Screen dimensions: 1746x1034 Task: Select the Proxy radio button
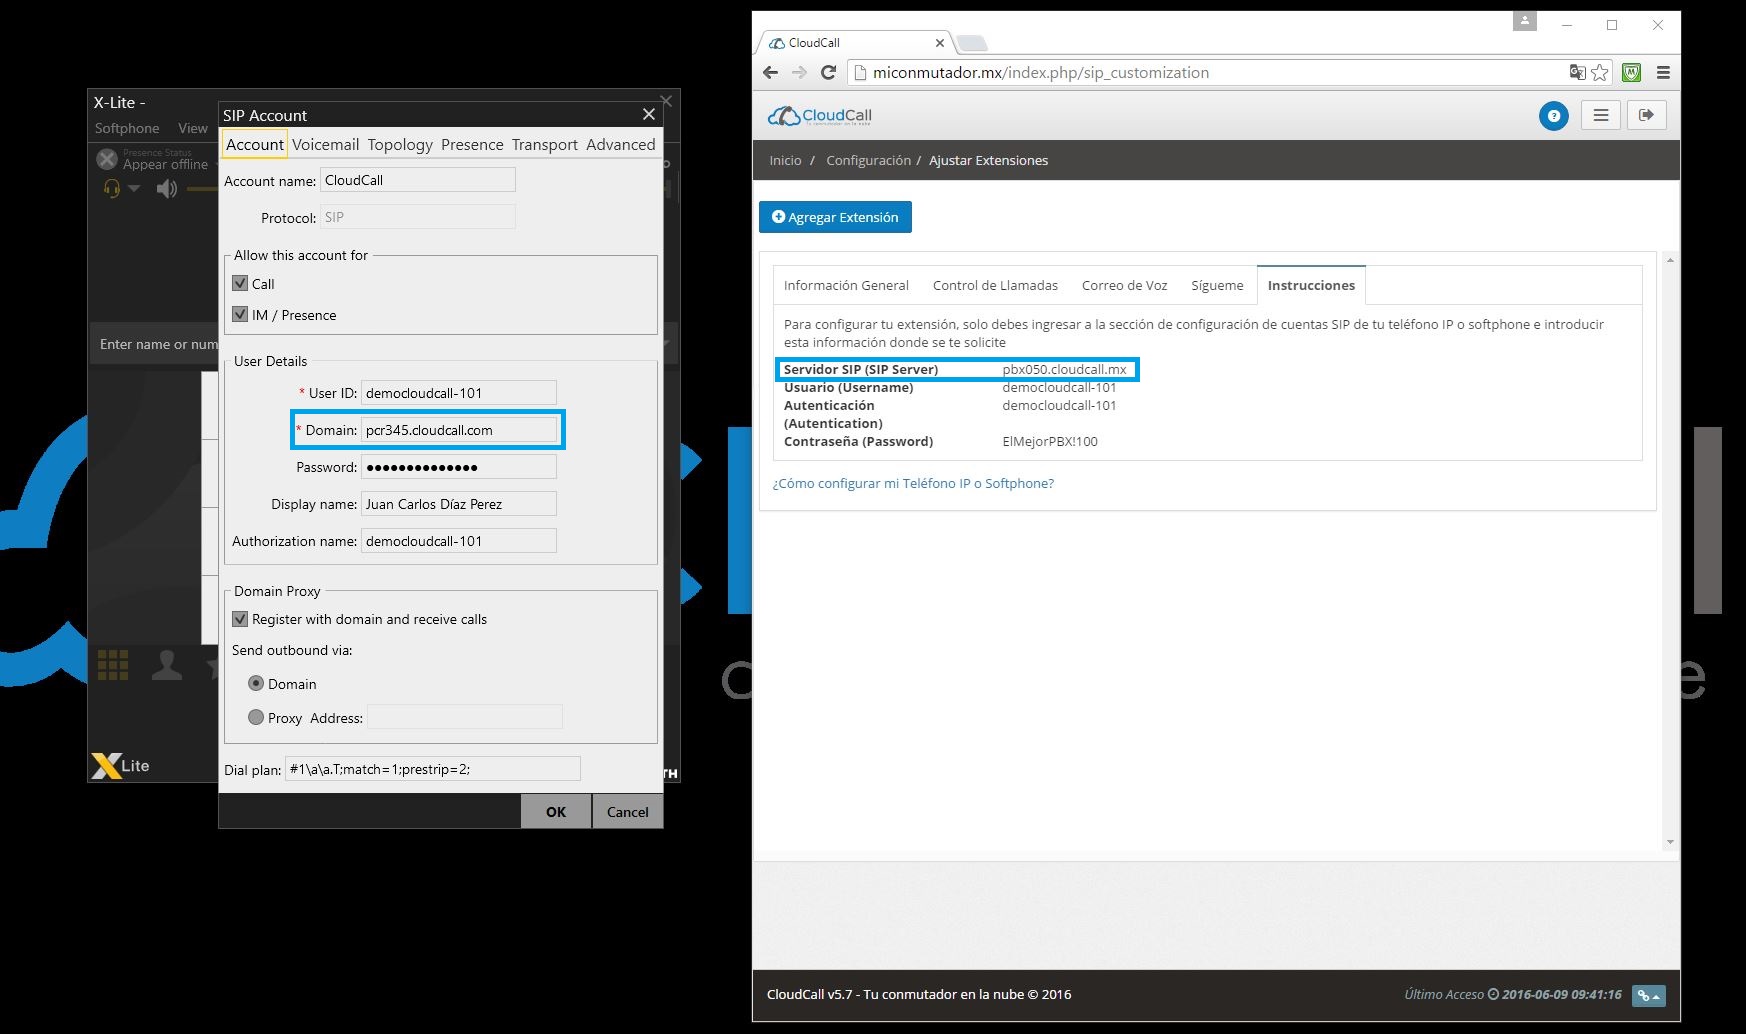coord(256,717)
